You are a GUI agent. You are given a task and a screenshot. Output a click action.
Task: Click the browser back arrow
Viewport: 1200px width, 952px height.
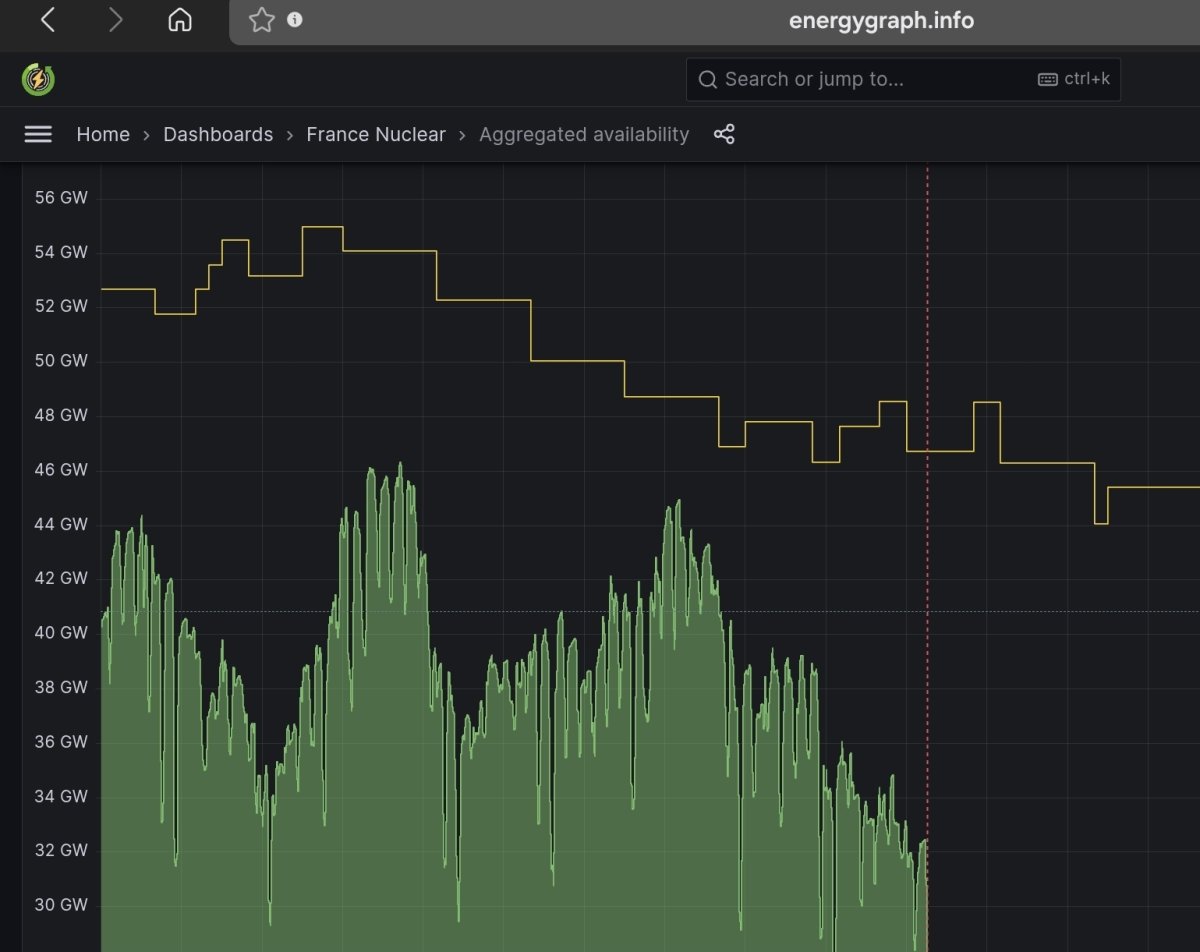[47, 21]
